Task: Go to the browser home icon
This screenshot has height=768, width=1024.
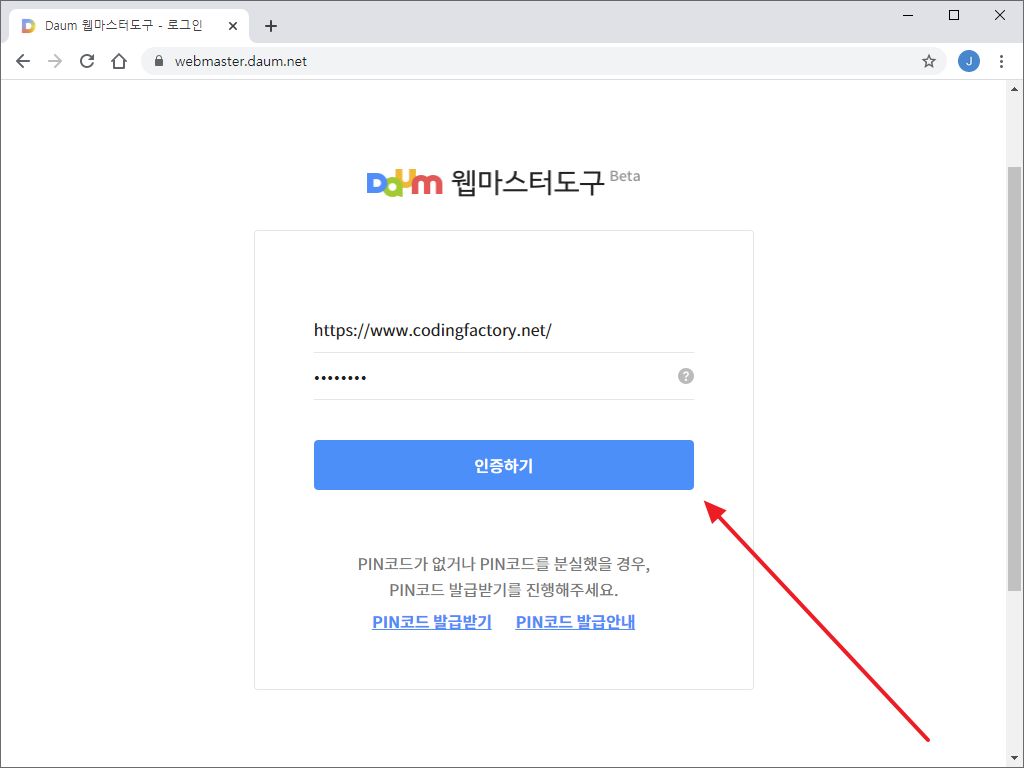Action: click(119, 61)
